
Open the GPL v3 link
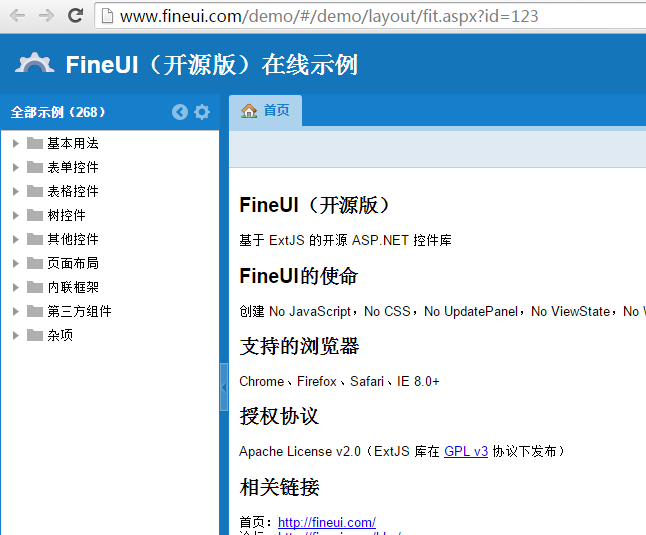pos(466,451)
